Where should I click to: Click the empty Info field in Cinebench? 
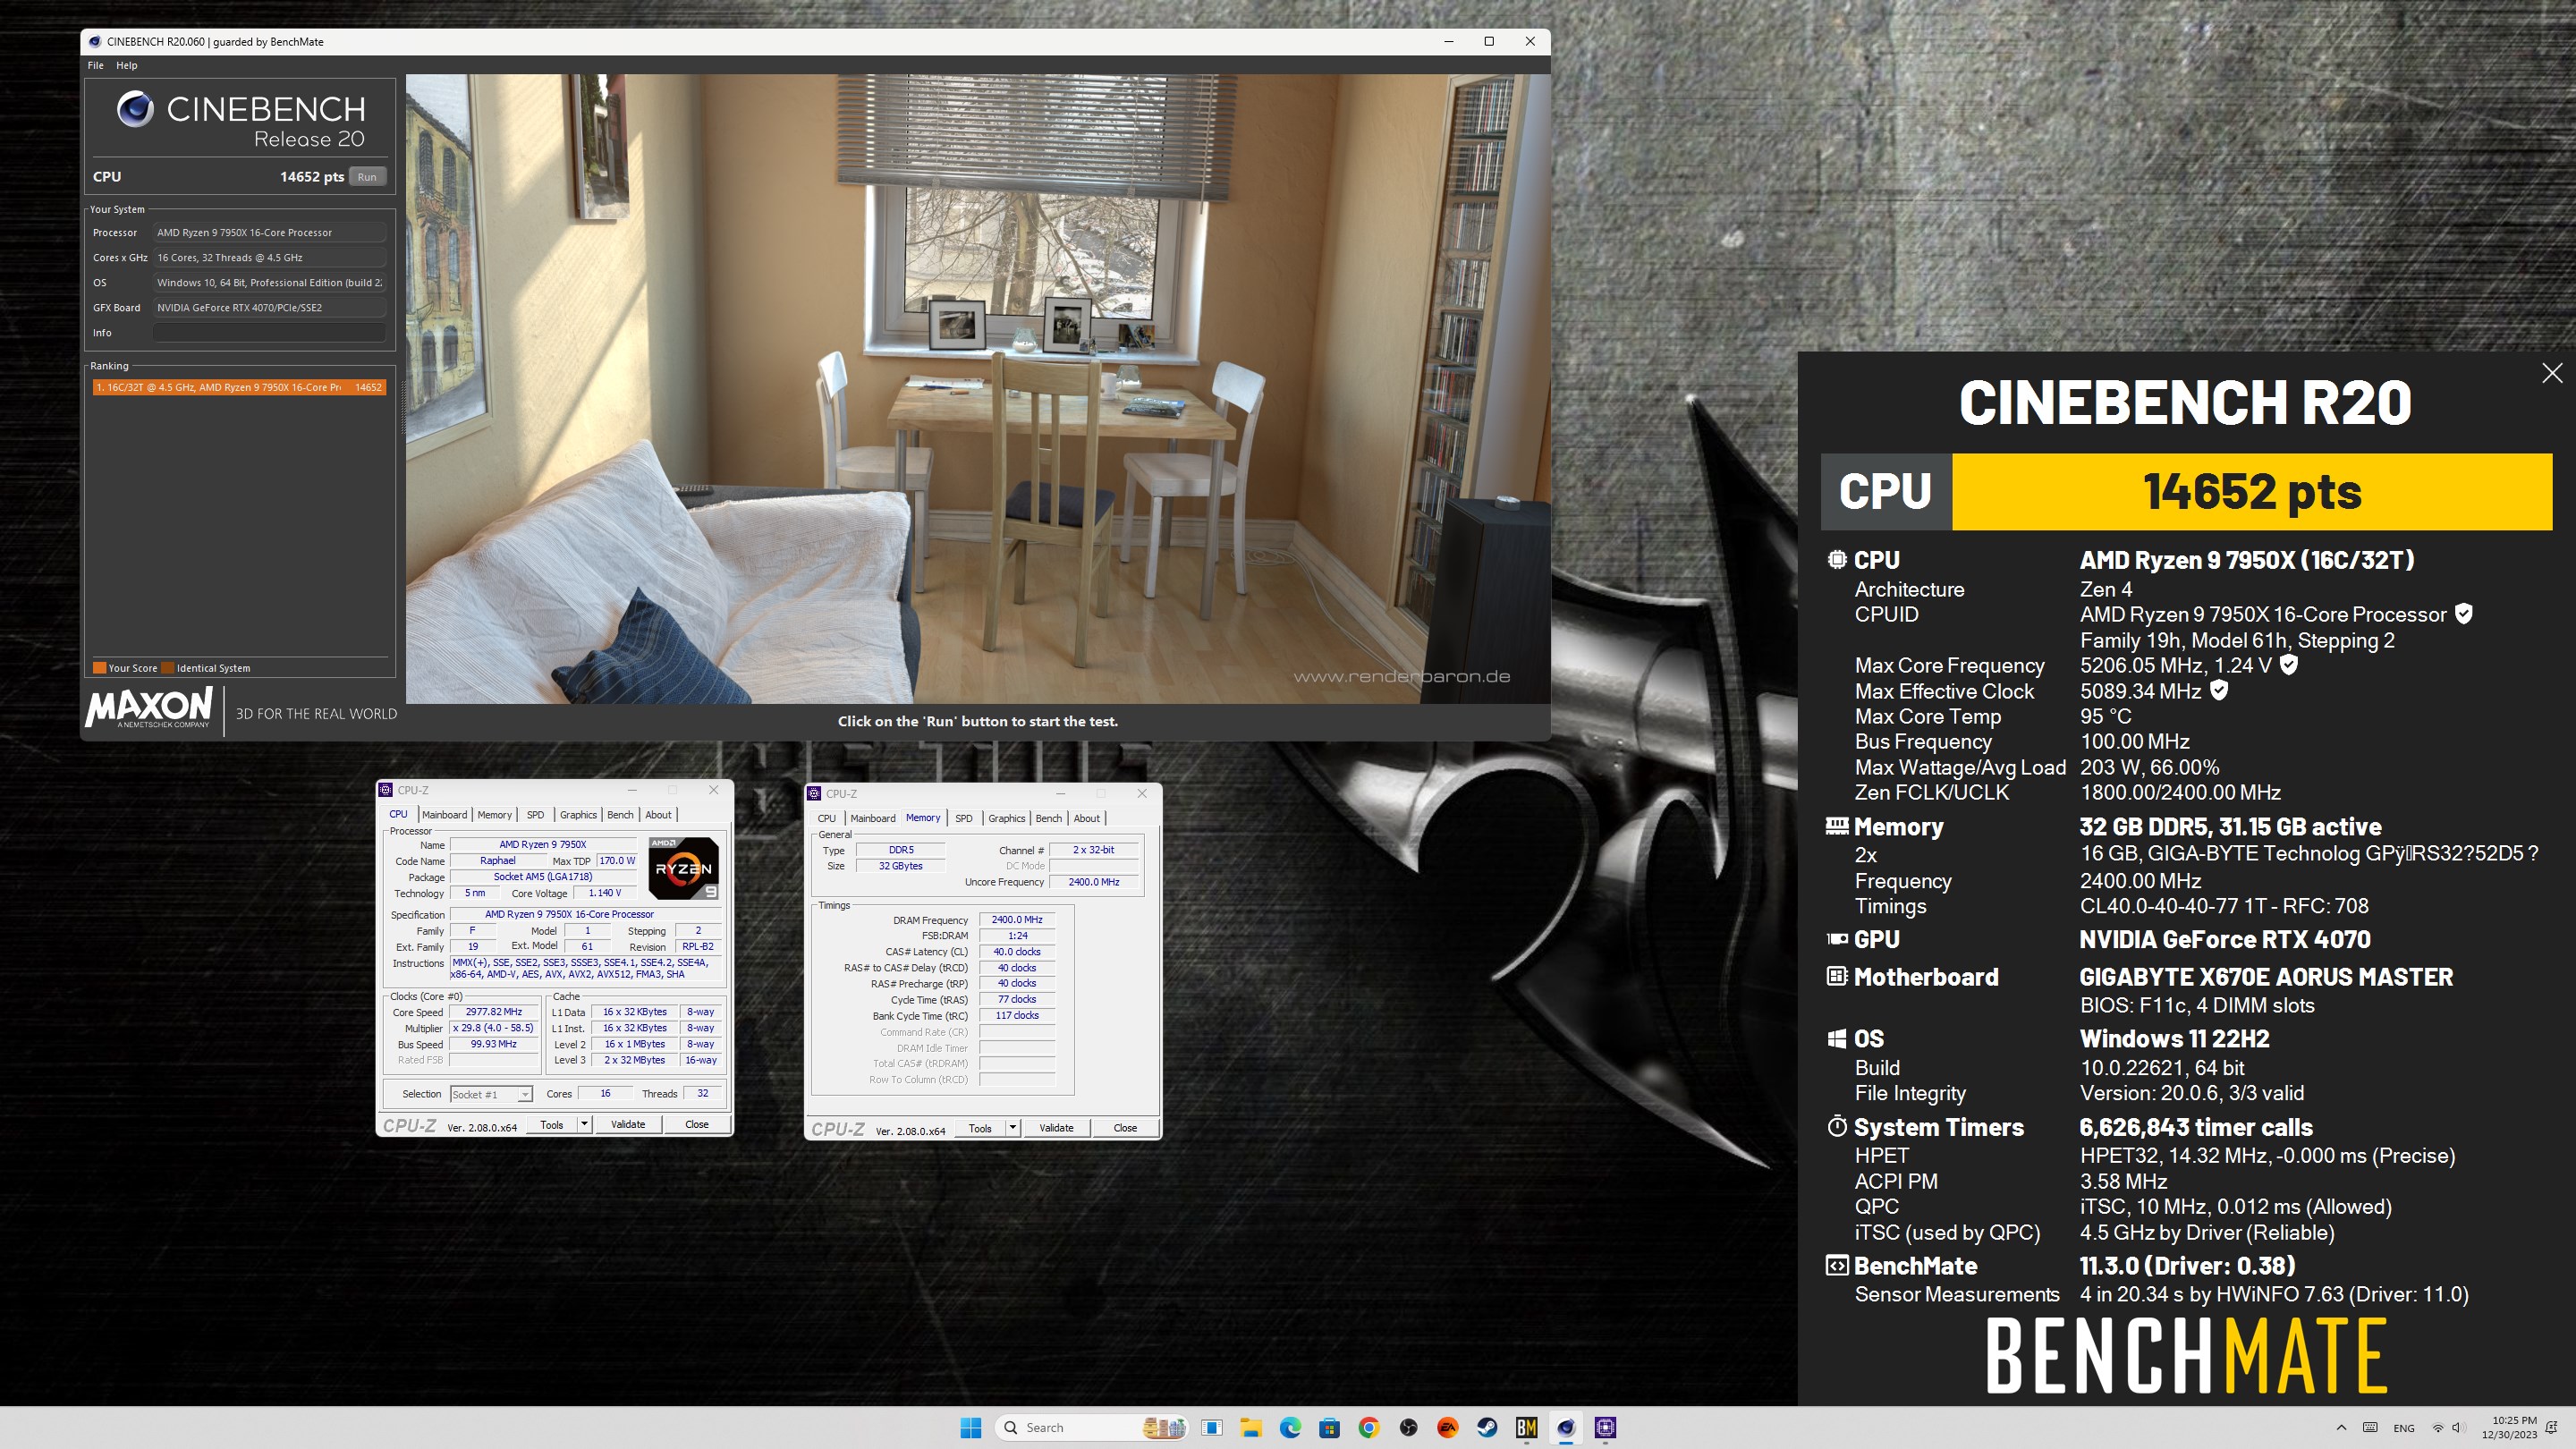tap(269, 333)
